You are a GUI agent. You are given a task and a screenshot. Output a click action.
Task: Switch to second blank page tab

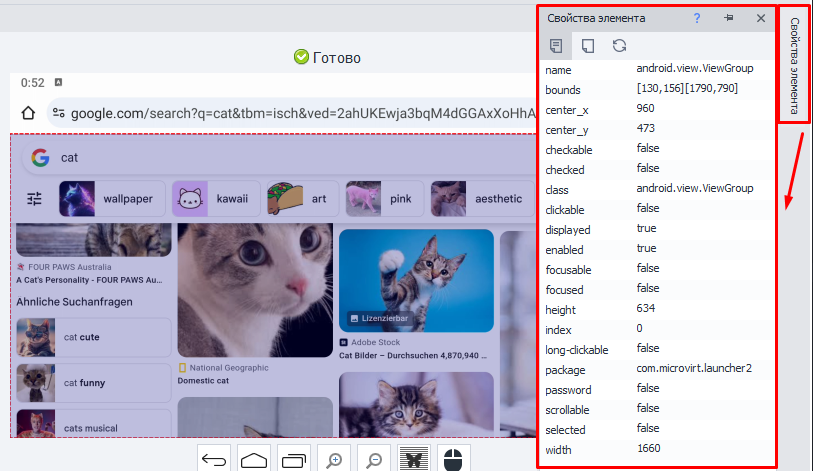click(588, 45)
